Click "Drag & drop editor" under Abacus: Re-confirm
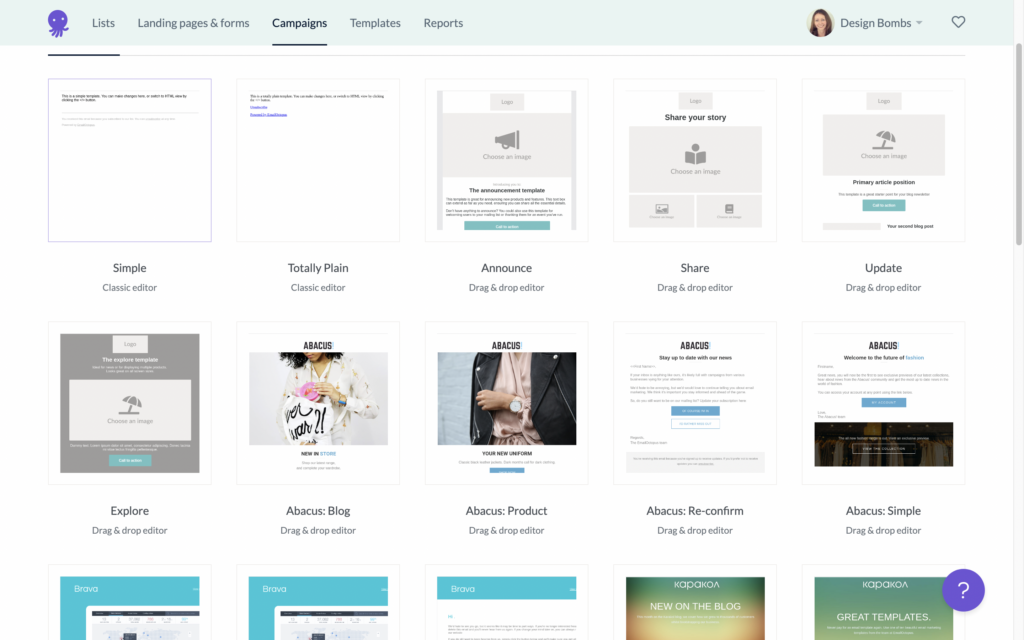Viewport: 1024px width, 640px height. click(695, 530)
